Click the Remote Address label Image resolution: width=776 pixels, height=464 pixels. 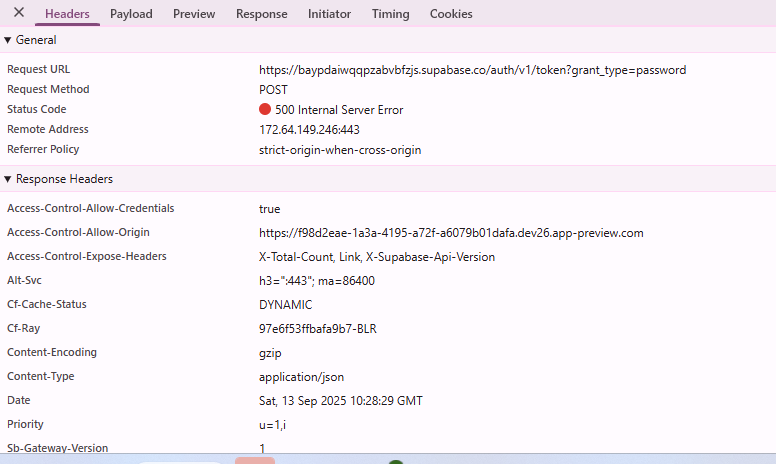[x=48, y=129]
